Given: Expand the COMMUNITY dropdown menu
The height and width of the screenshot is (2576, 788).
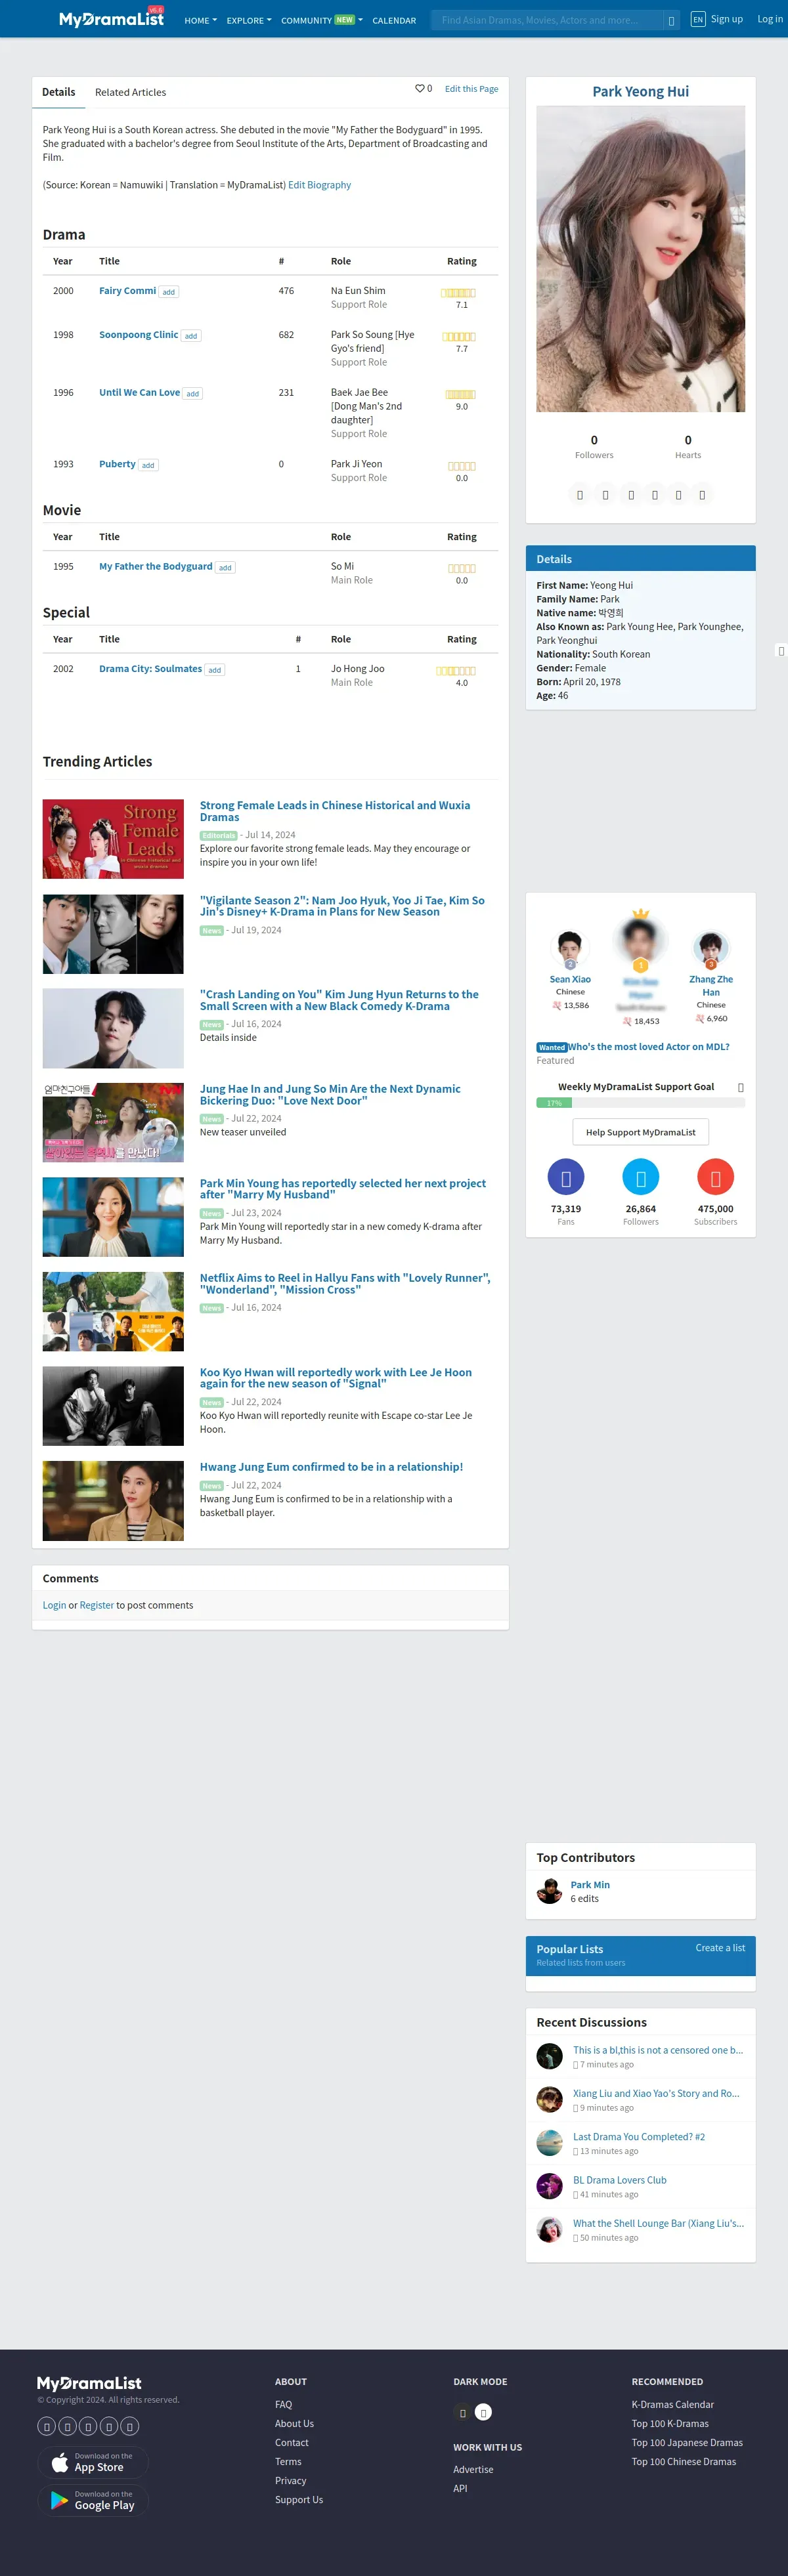Looking at the screenshot, I should pyautogui.click(x=322, y=20).
